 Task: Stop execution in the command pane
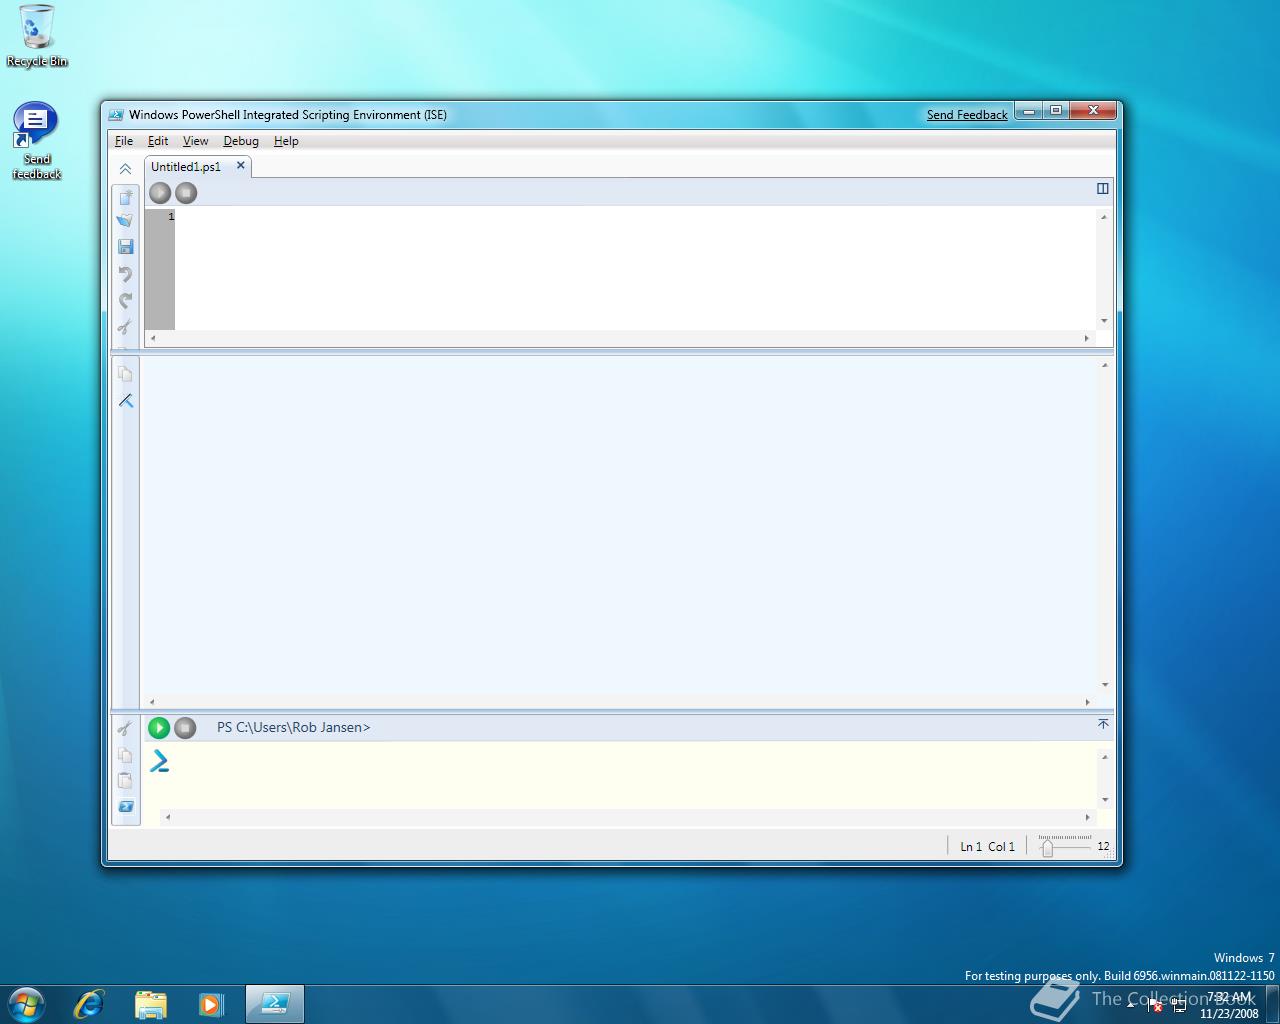pyautogui.click(x=185, y=728)
